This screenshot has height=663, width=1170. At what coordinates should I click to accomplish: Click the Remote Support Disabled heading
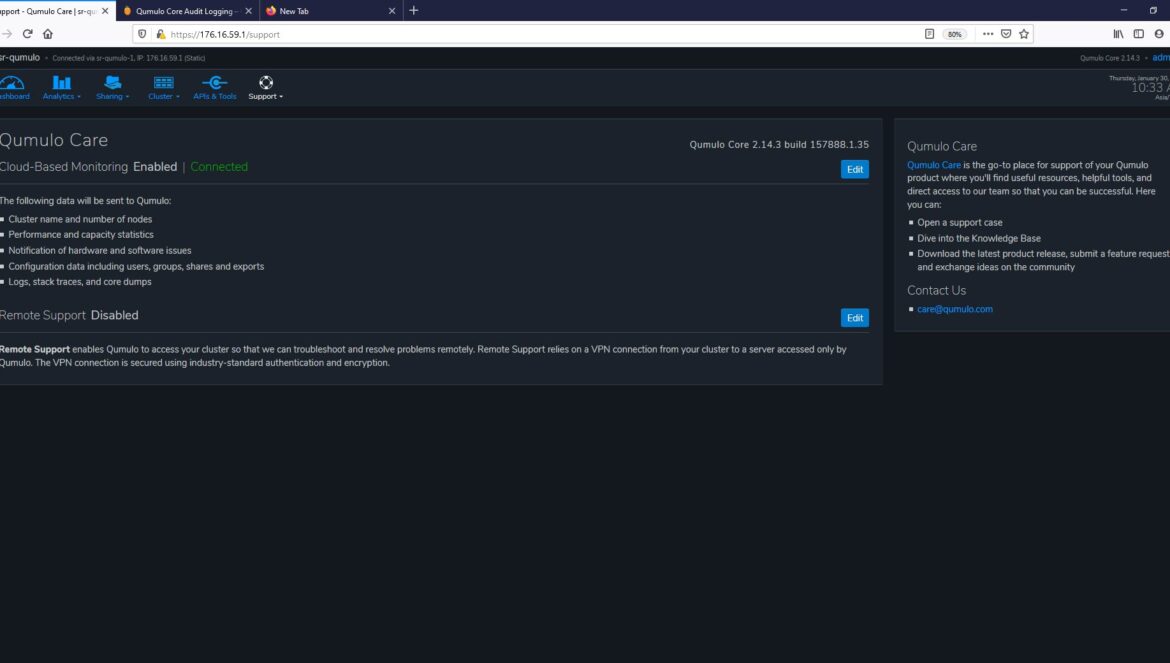(69, 315)
